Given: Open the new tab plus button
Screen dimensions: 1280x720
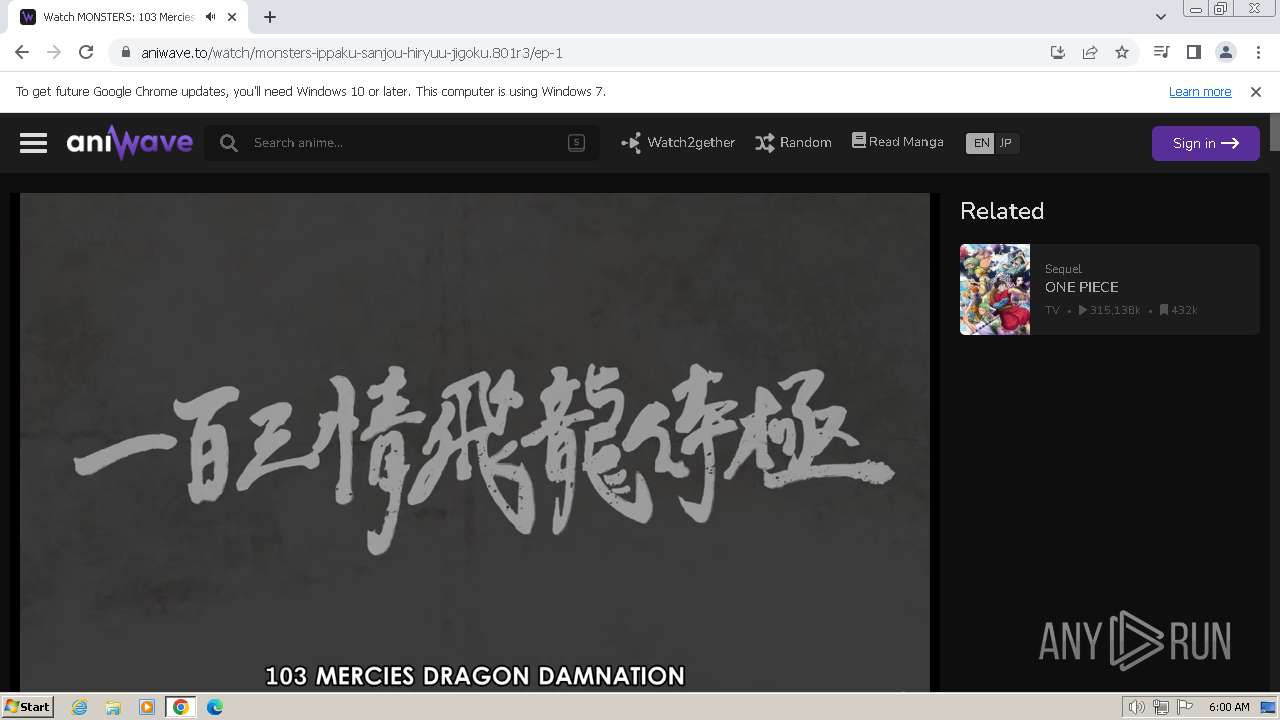Looking at the screenshot, I should tap(270, 17).
